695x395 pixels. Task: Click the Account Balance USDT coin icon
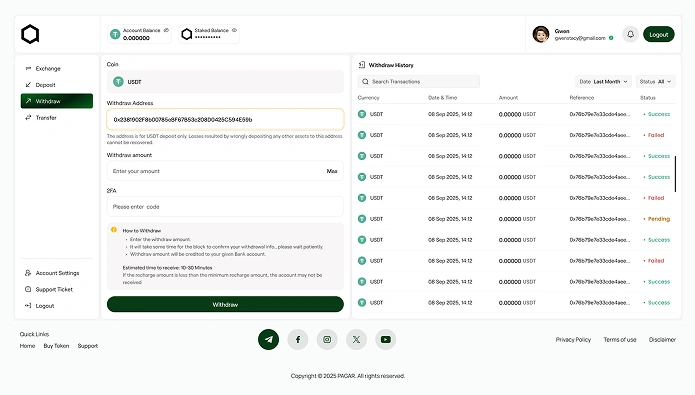[115, 34]
